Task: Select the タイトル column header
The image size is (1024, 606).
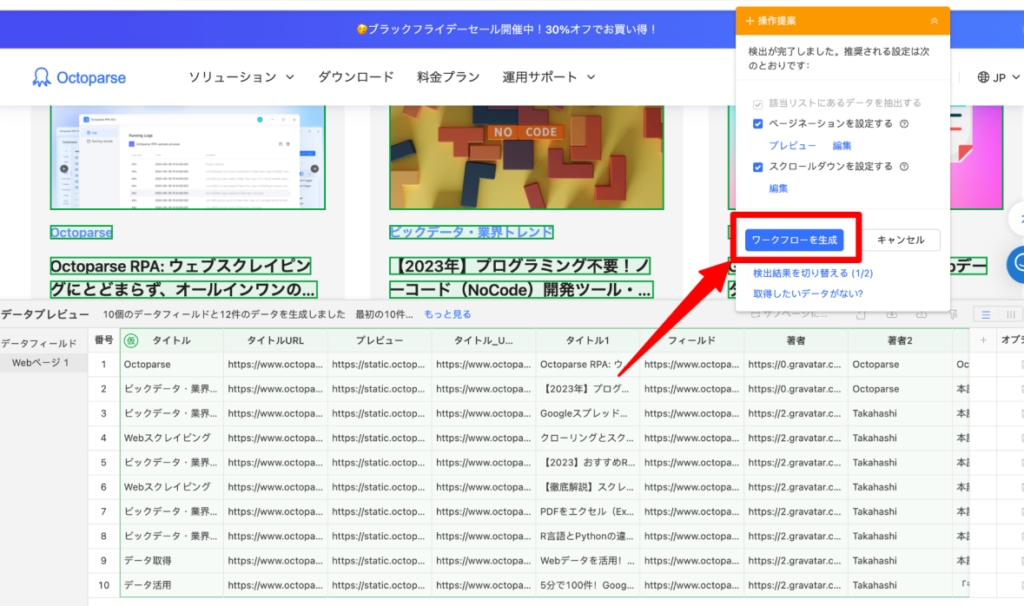Action: point(172,340)
